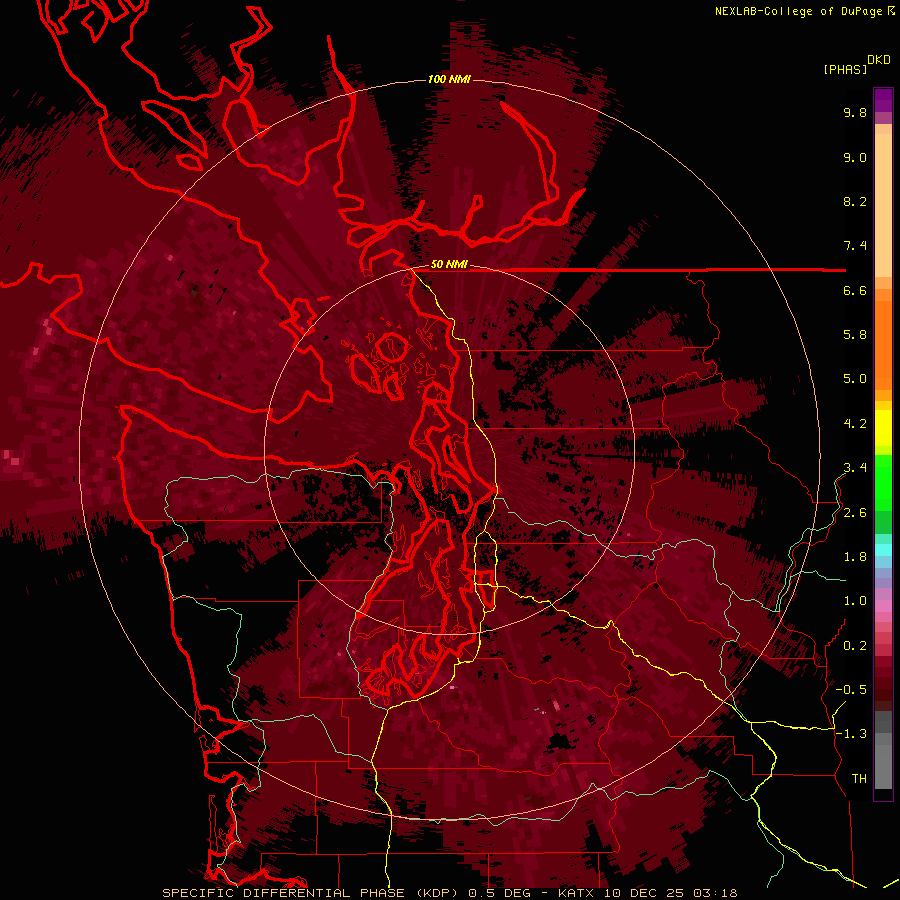This screenshot has width=900, height=900.
Task: Click the 0.2 legend value
Action: [x=855, y=646]
